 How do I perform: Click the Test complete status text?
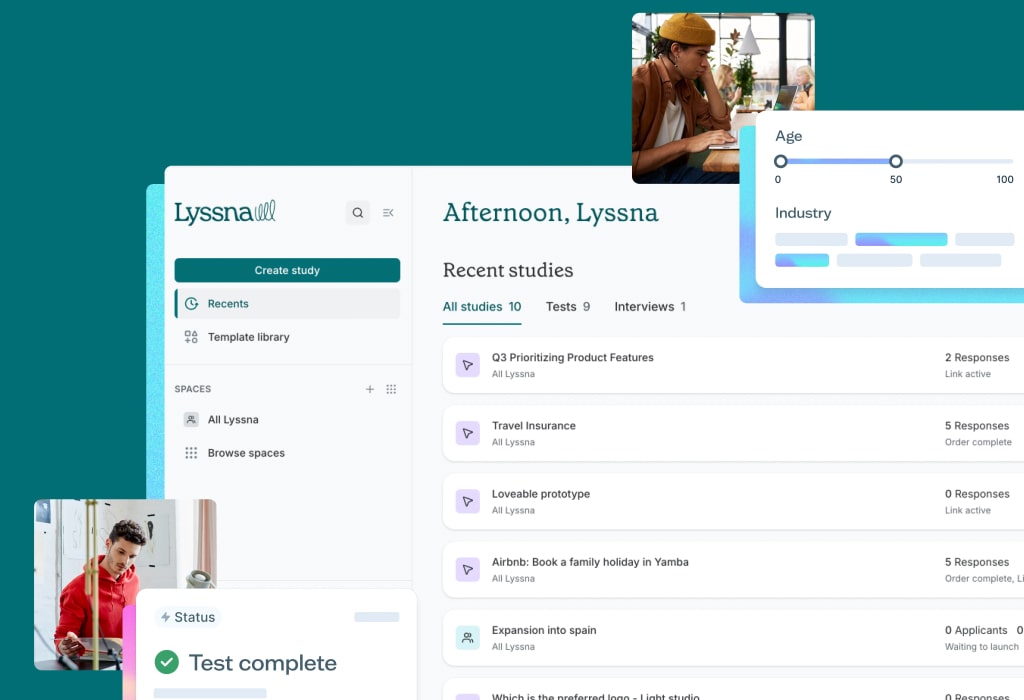coord(263,663)
